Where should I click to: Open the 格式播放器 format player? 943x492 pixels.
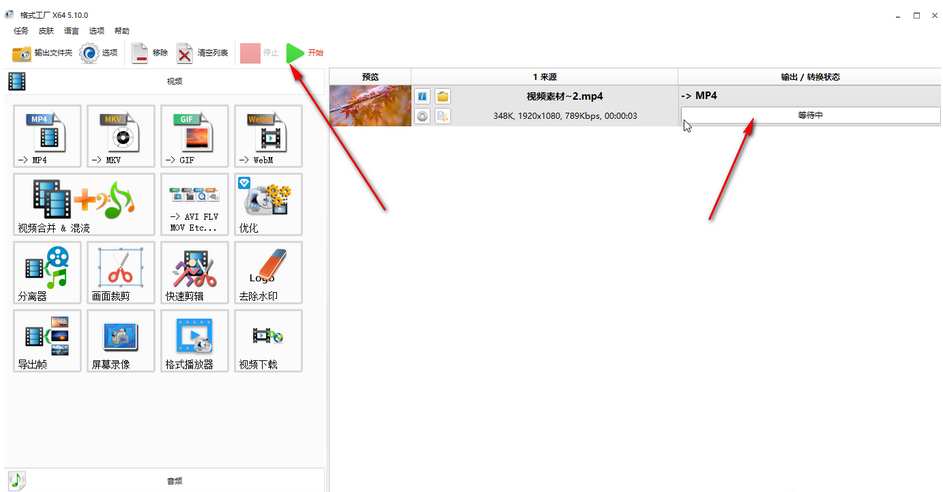[194, 340]
